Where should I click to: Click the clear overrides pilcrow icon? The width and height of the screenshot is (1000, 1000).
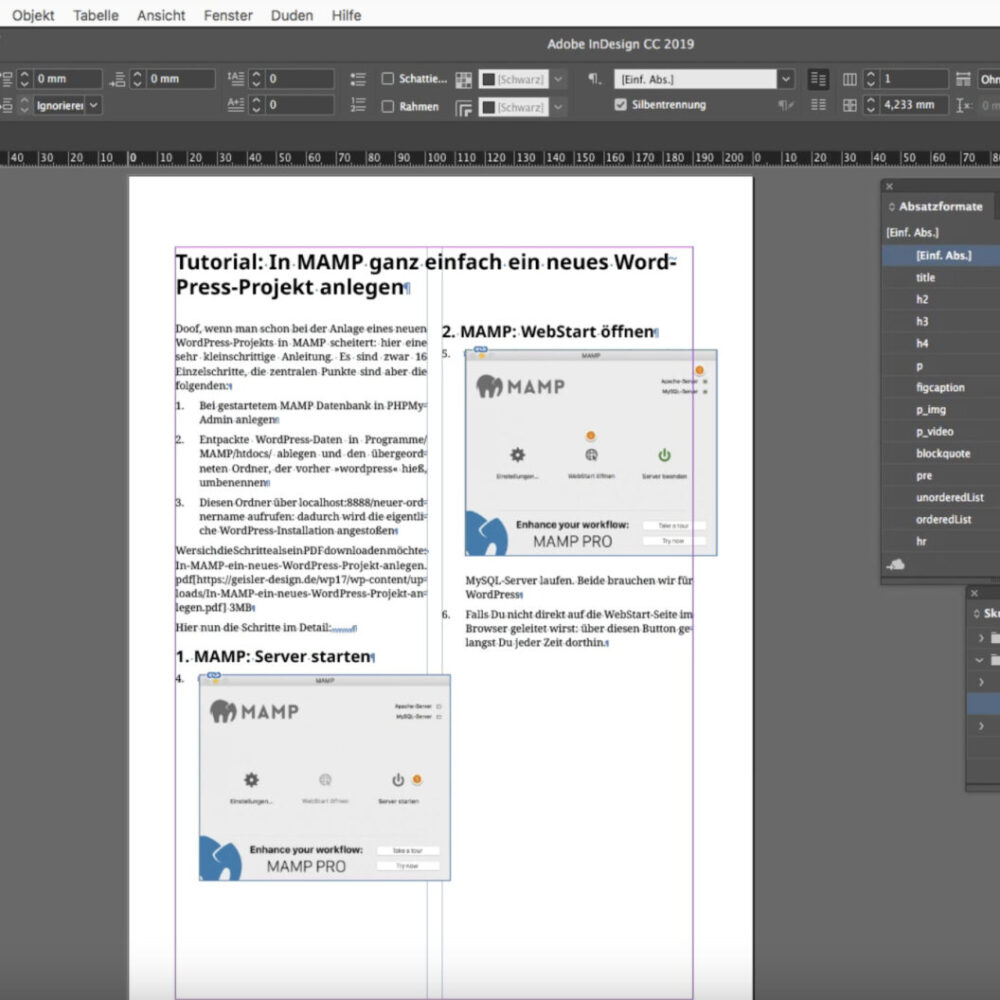click(x=786, y=105)
